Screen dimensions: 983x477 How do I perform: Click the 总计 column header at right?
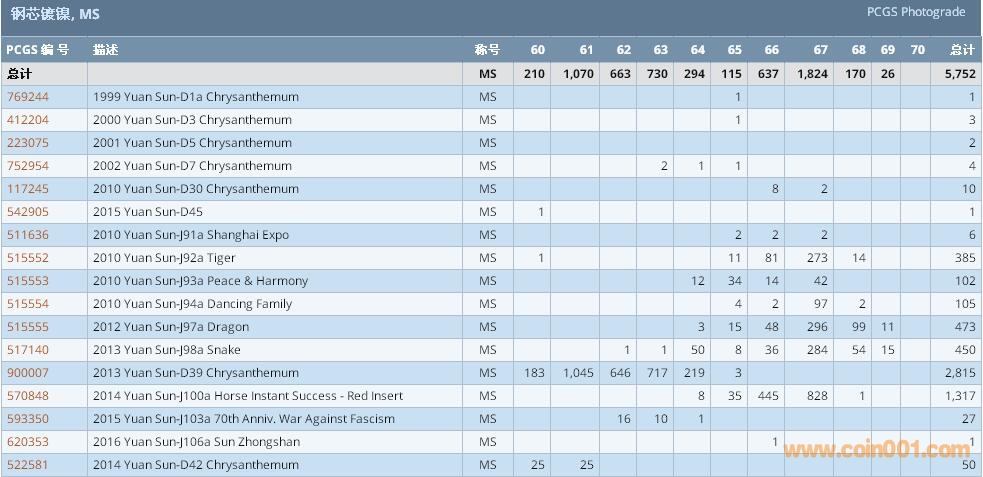point(961,50)
